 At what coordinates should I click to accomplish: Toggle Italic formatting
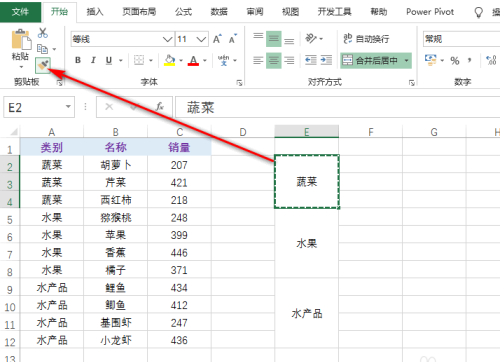click(x=93, y=60)
